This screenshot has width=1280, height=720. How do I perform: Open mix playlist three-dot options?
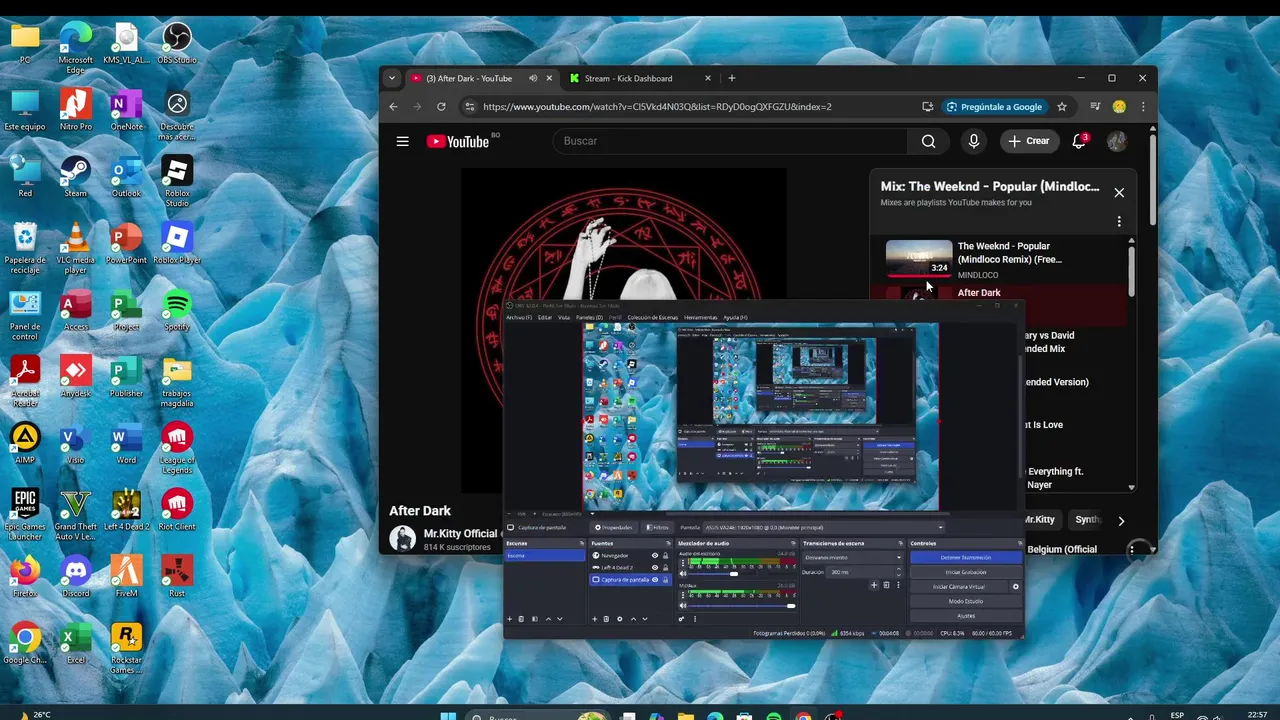click(x=1119, y=221)
